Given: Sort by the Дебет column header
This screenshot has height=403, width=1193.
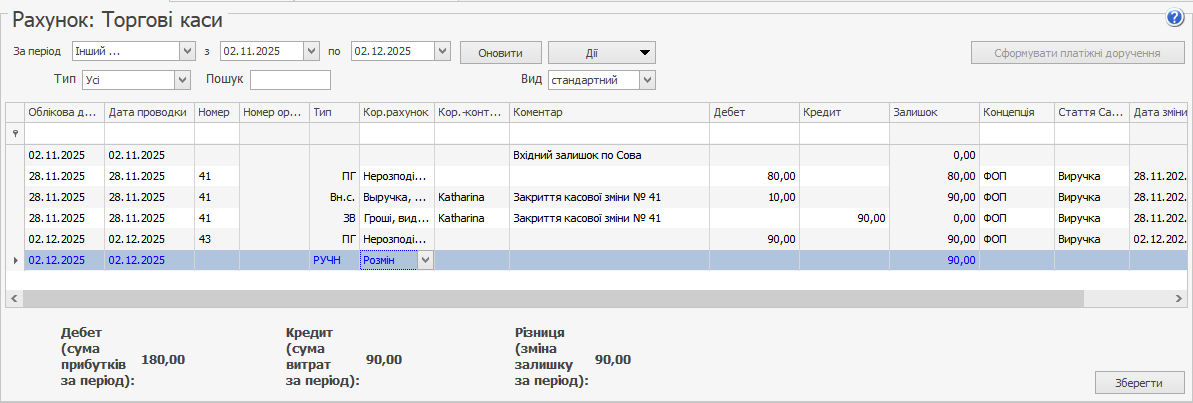Looking at the screenshot, I should click(753, 113).
